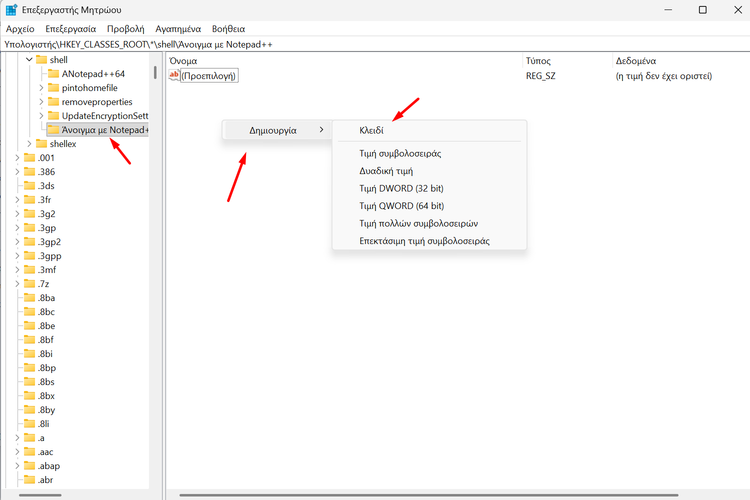Expand the .001 key chevron
The width and height of the screenshot is (750, 500).
(17, 158)
